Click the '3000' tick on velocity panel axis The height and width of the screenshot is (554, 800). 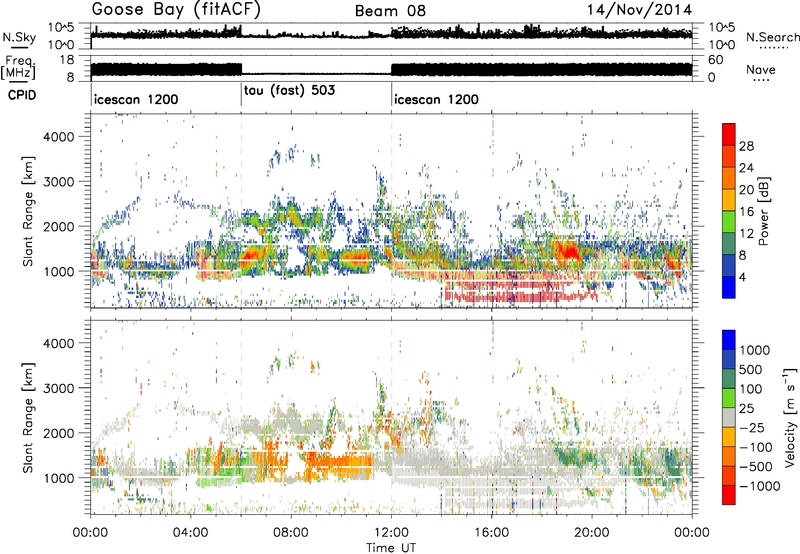[x=58, y=388]
